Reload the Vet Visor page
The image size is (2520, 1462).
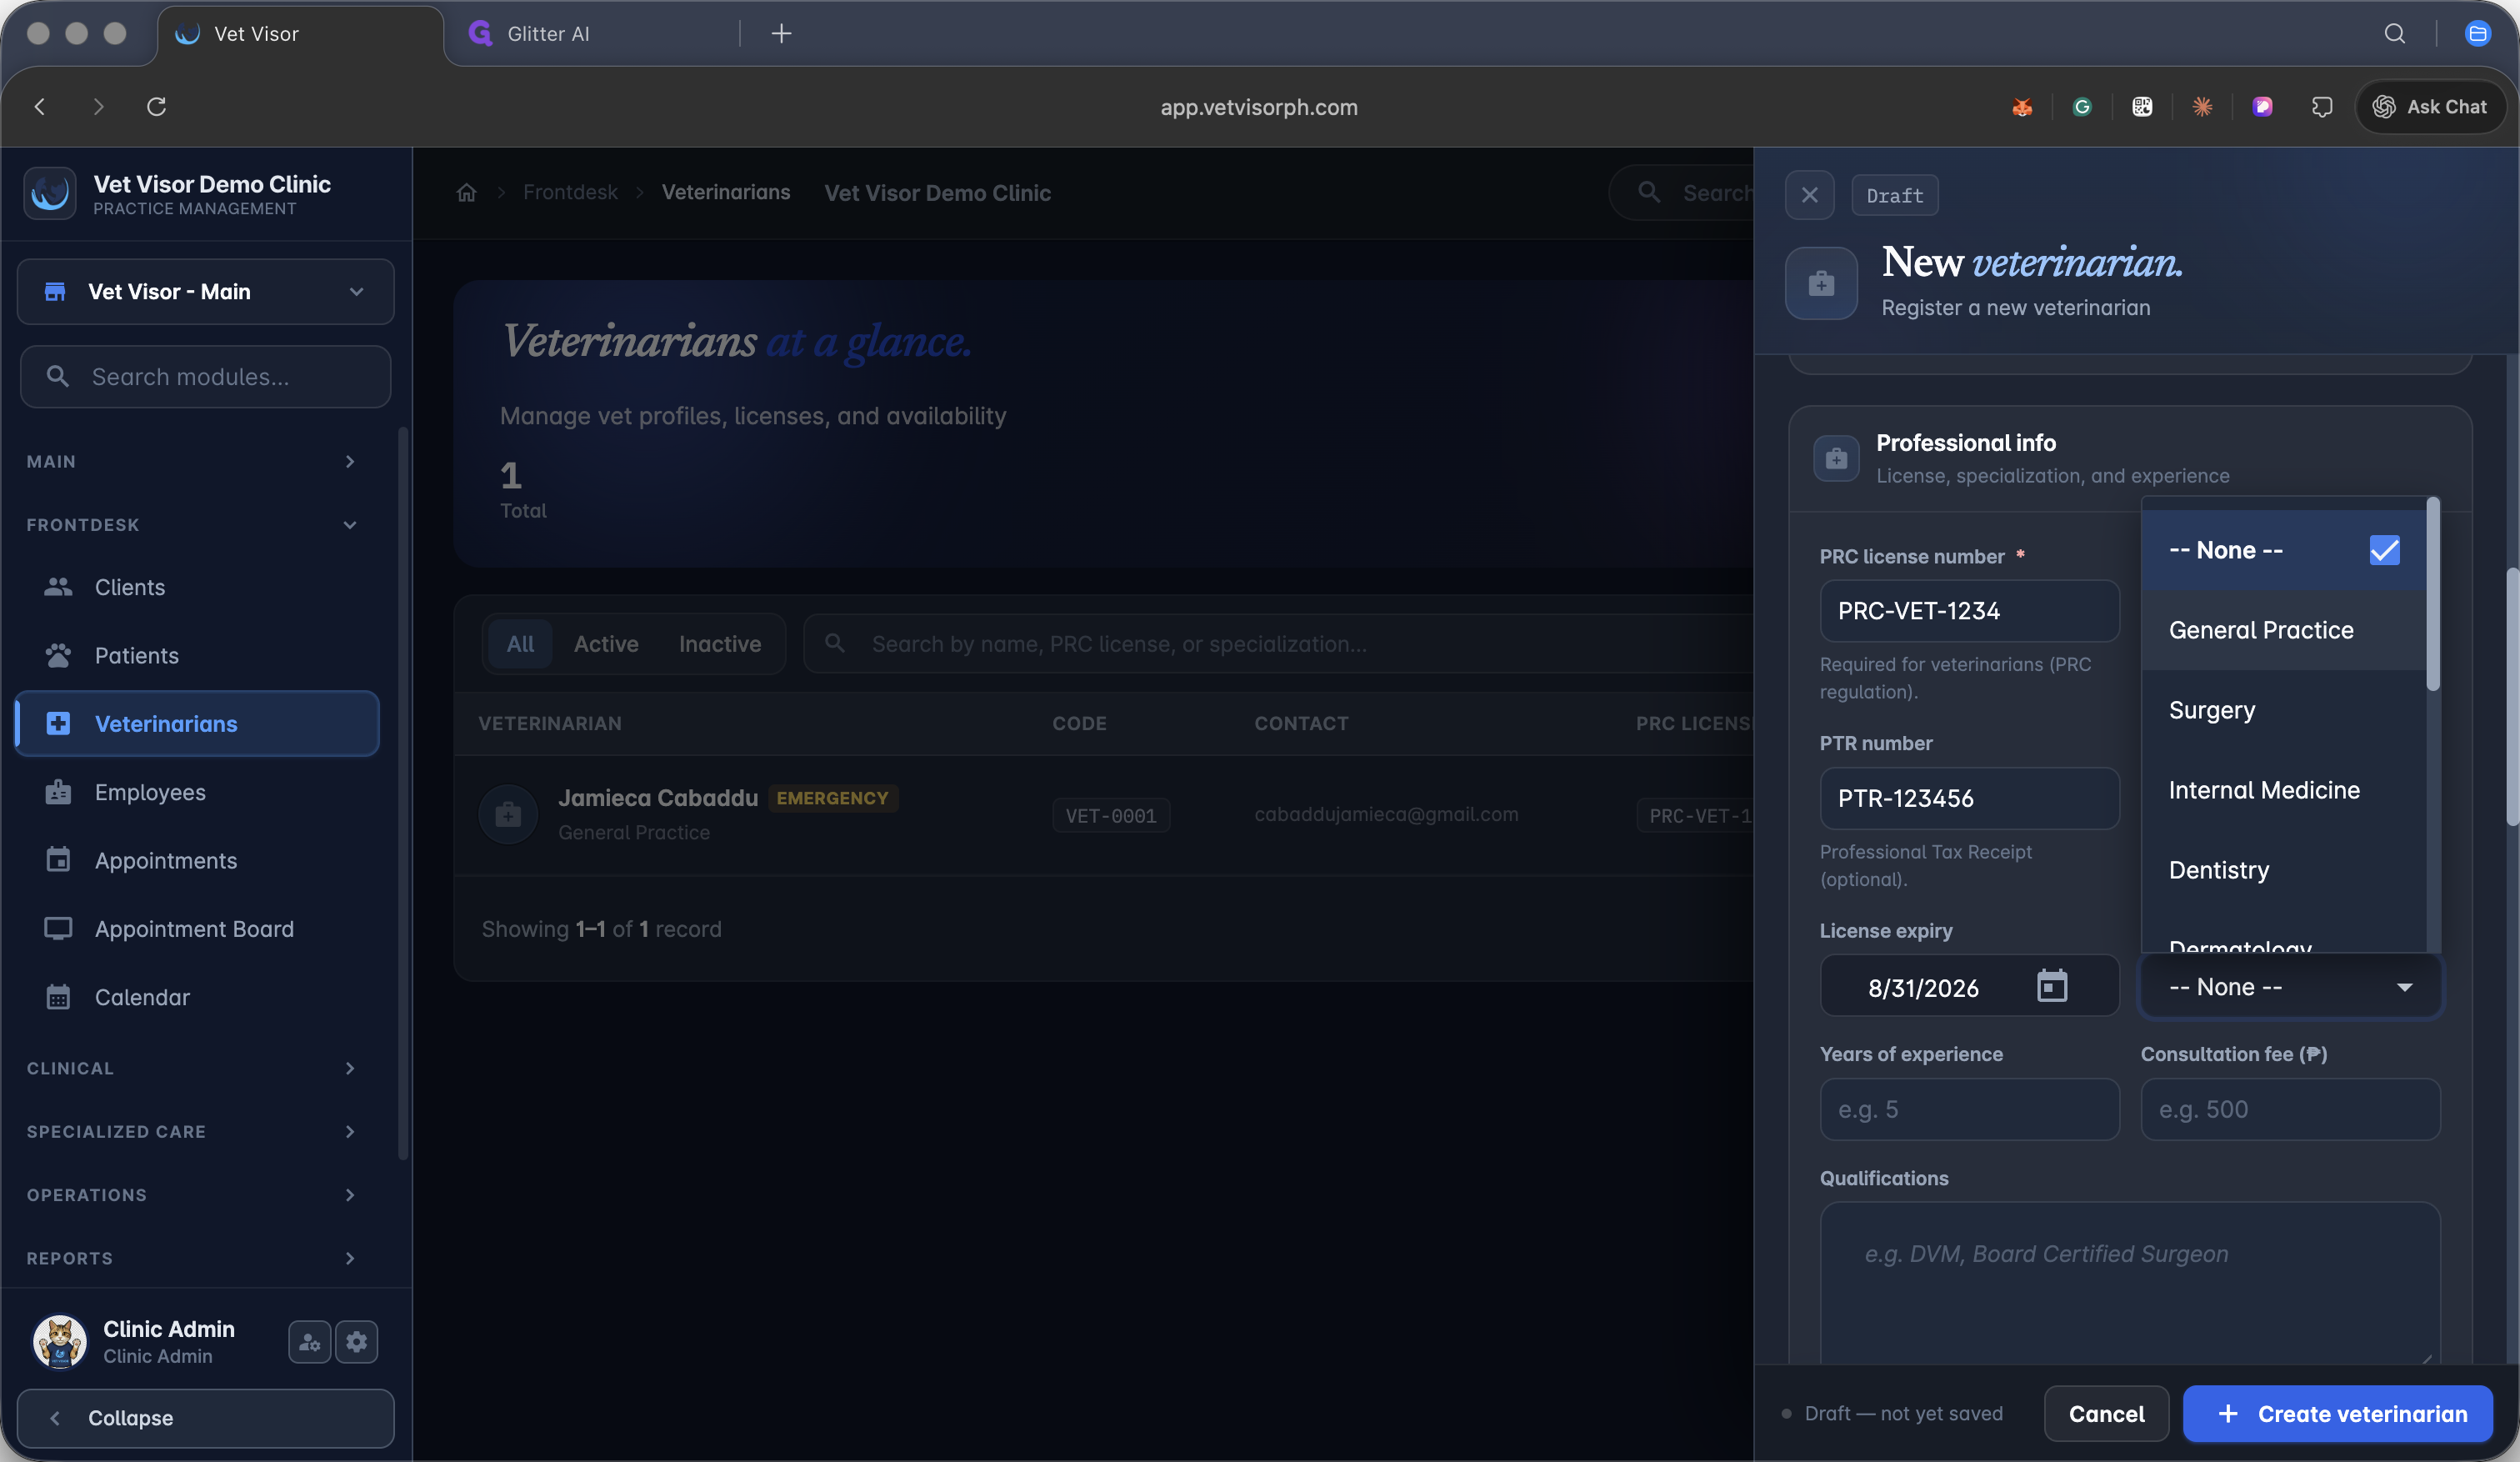tap(157, 106)
